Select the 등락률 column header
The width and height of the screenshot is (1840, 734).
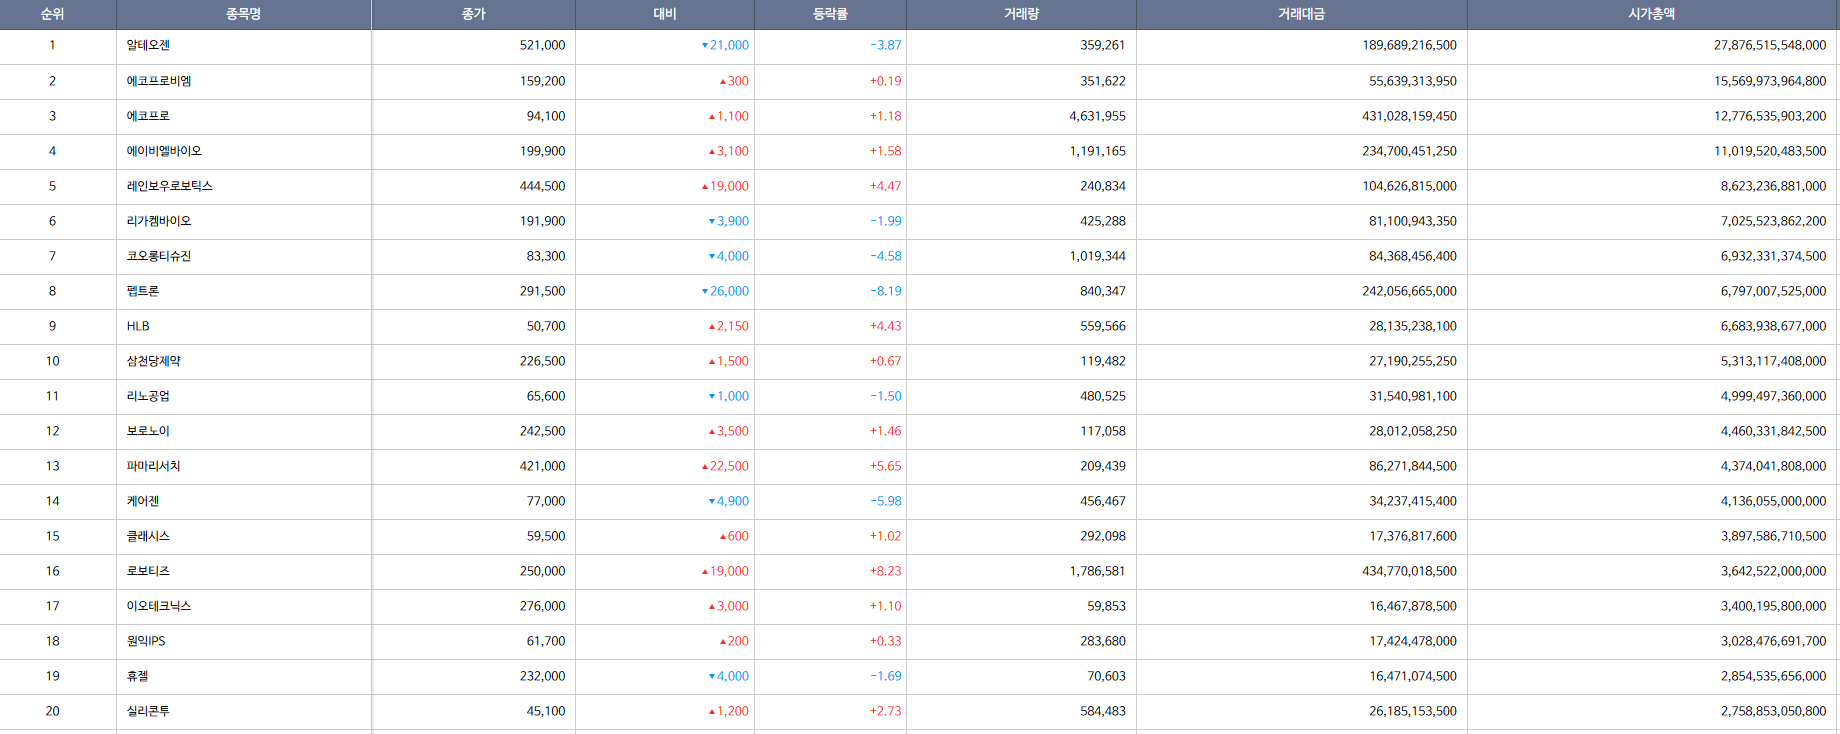pyautogui.click(x=830, y=14)
